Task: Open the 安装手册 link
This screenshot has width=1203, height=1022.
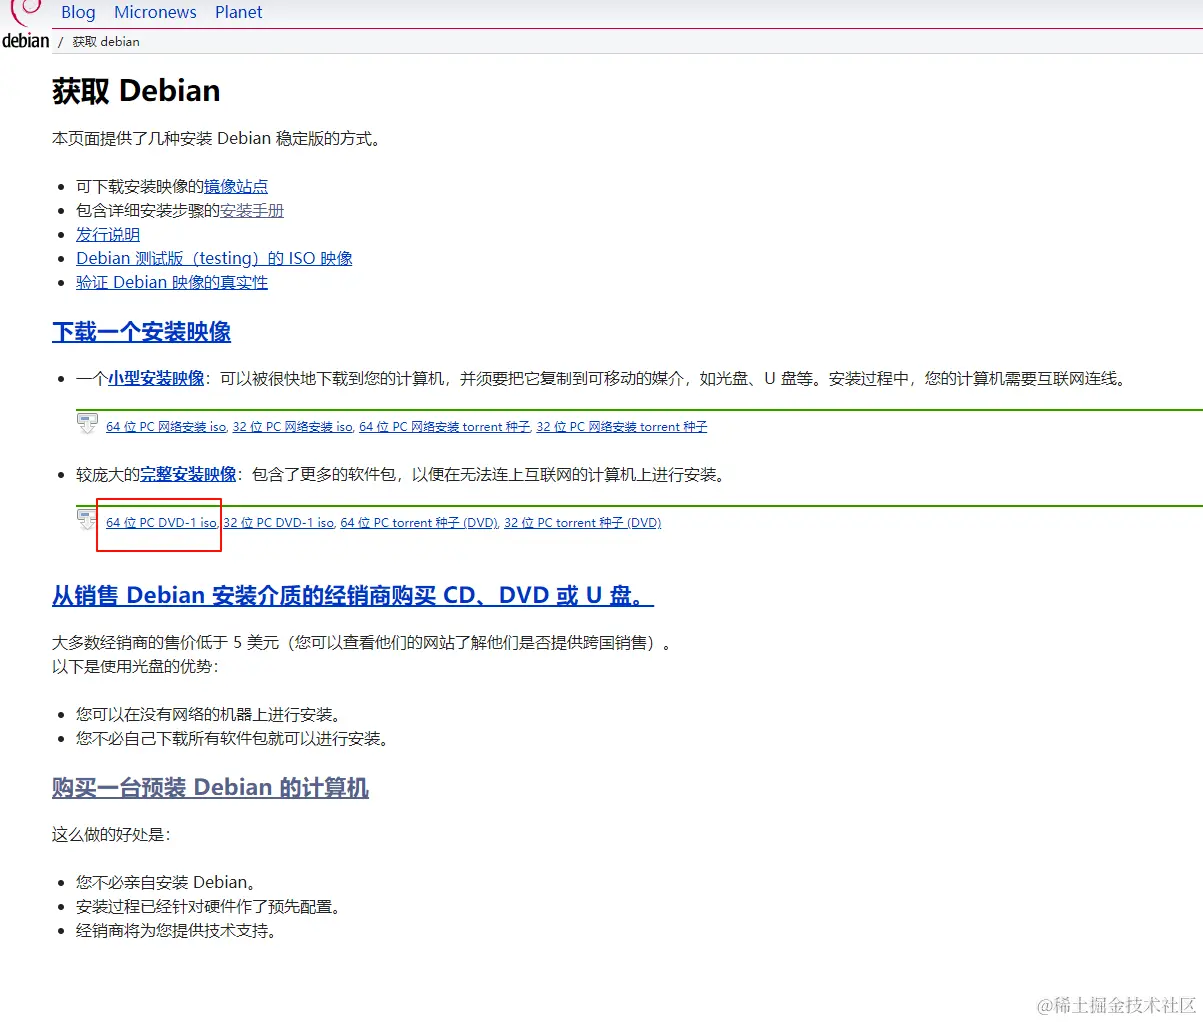Action: coord(252,210)
